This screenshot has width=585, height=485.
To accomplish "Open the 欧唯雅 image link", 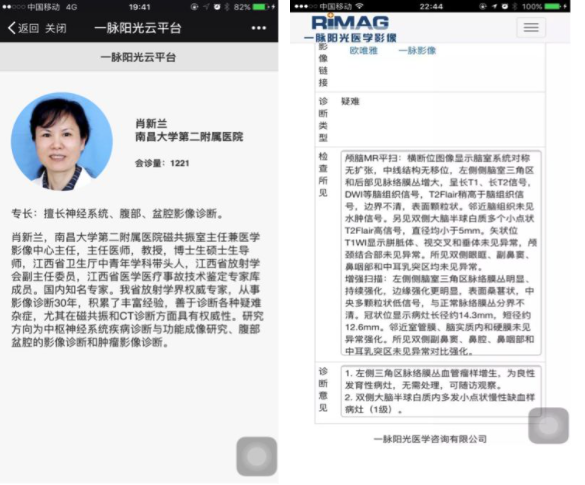I will coord(363,50).
